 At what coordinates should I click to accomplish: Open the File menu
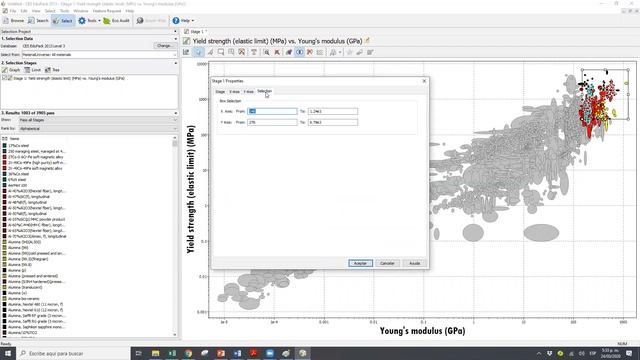[13, 11]
